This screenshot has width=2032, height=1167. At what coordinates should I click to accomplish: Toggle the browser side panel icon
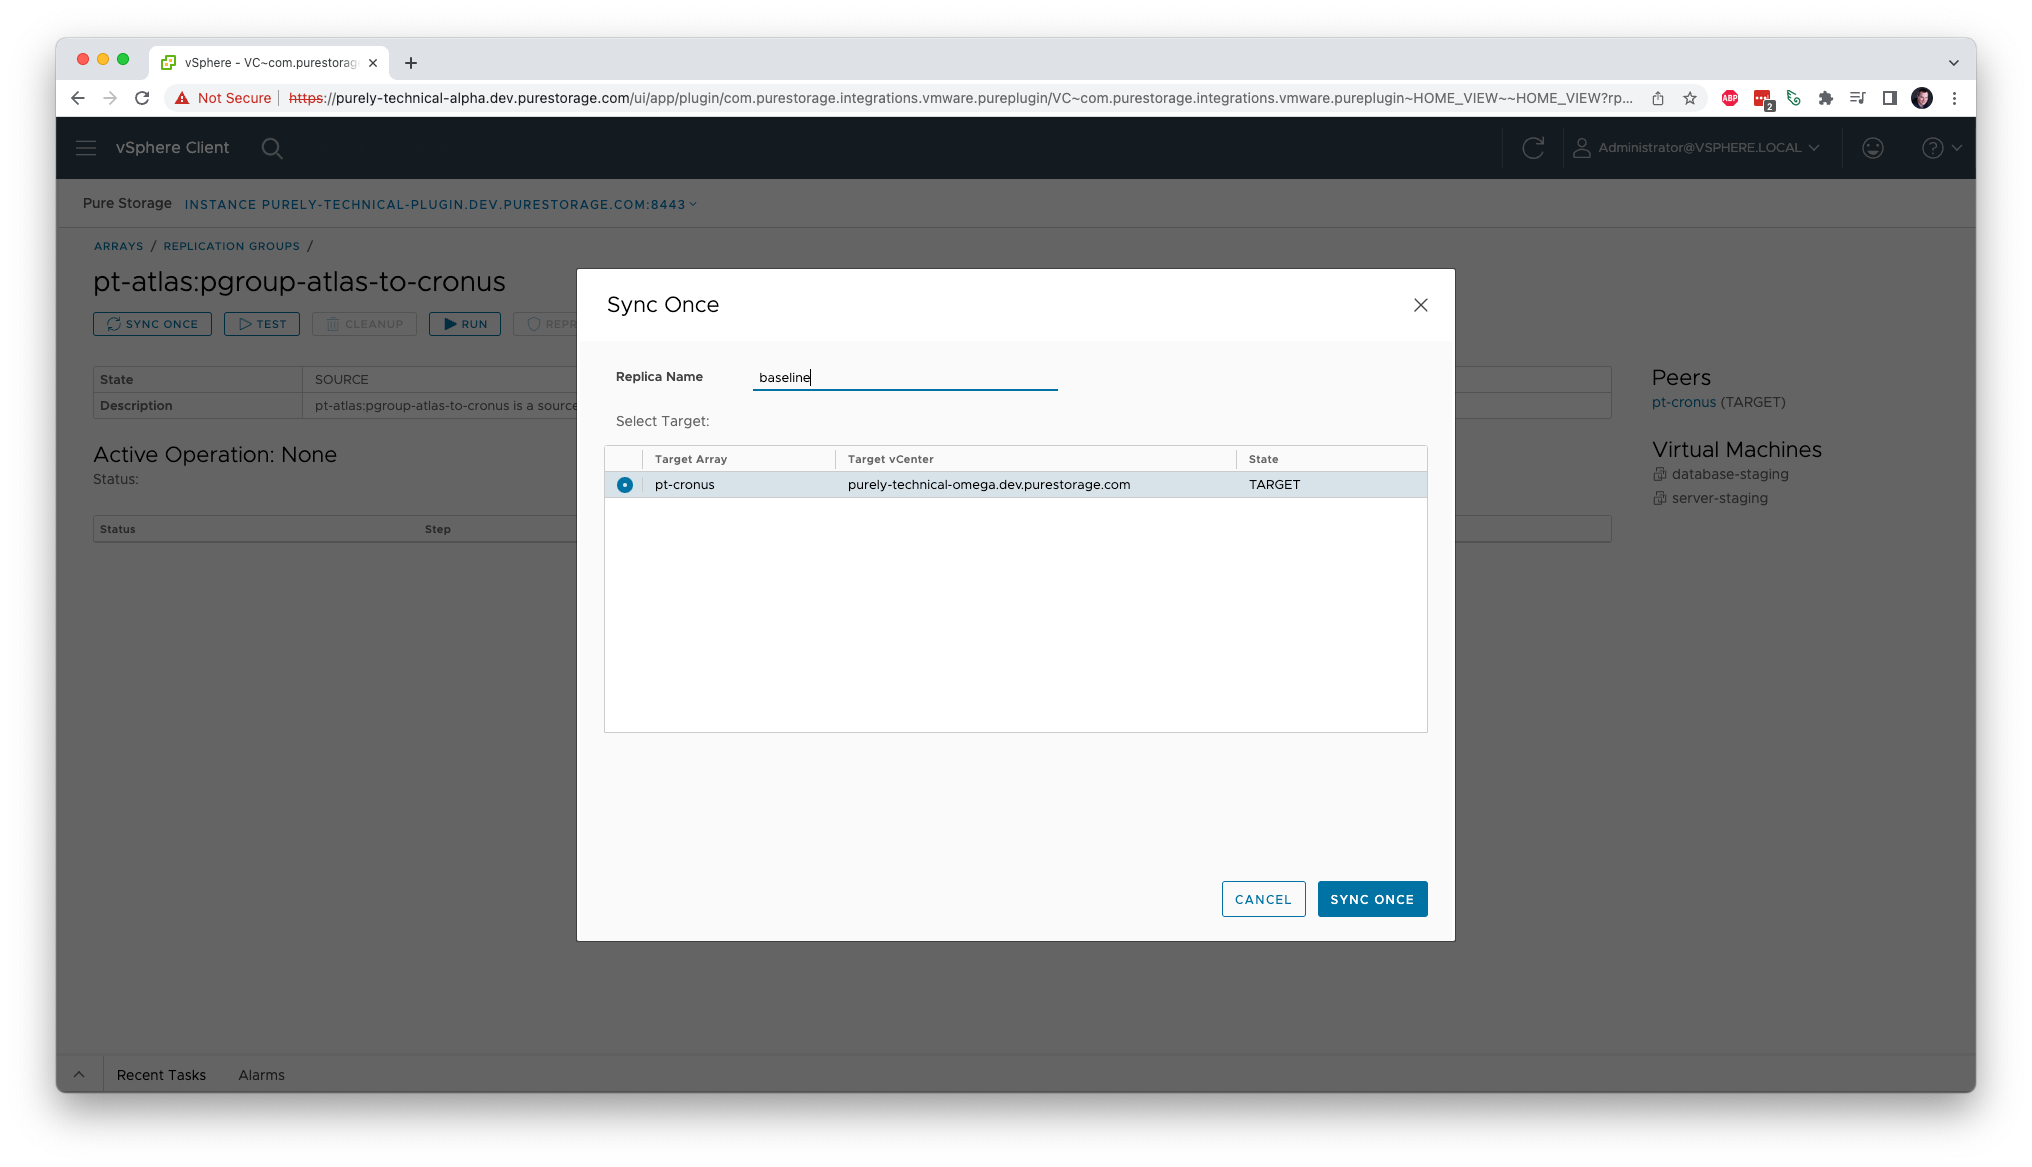pos(1890,98)
